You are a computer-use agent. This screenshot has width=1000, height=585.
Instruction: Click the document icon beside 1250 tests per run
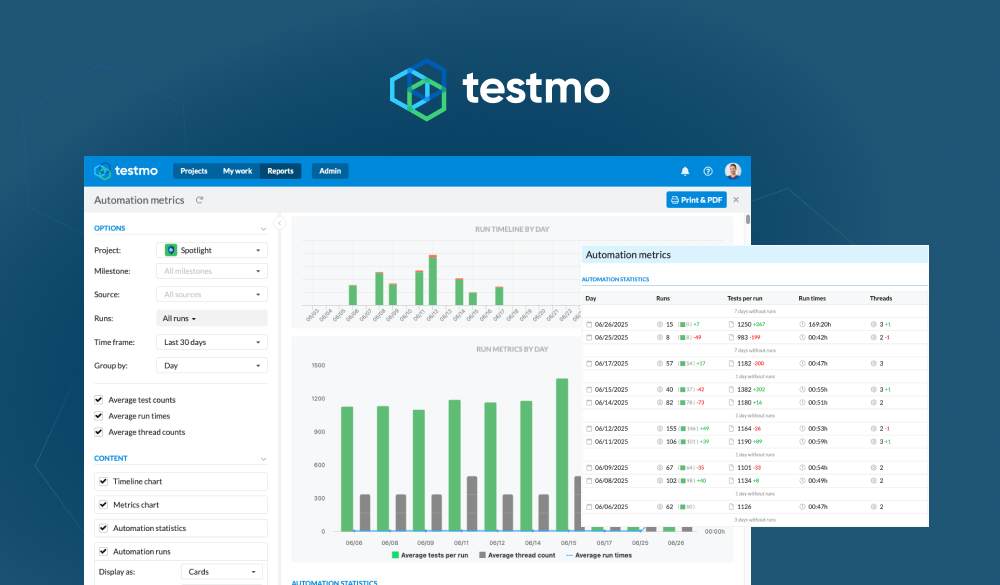(732, 324)
